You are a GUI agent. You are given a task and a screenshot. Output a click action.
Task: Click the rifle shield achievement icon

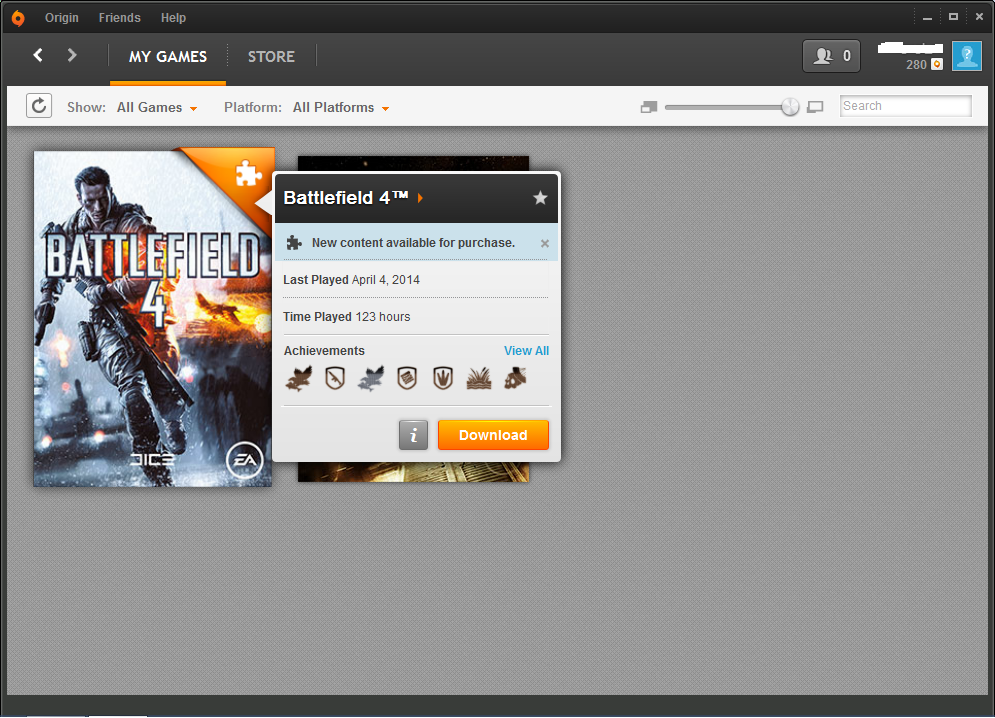335,378
